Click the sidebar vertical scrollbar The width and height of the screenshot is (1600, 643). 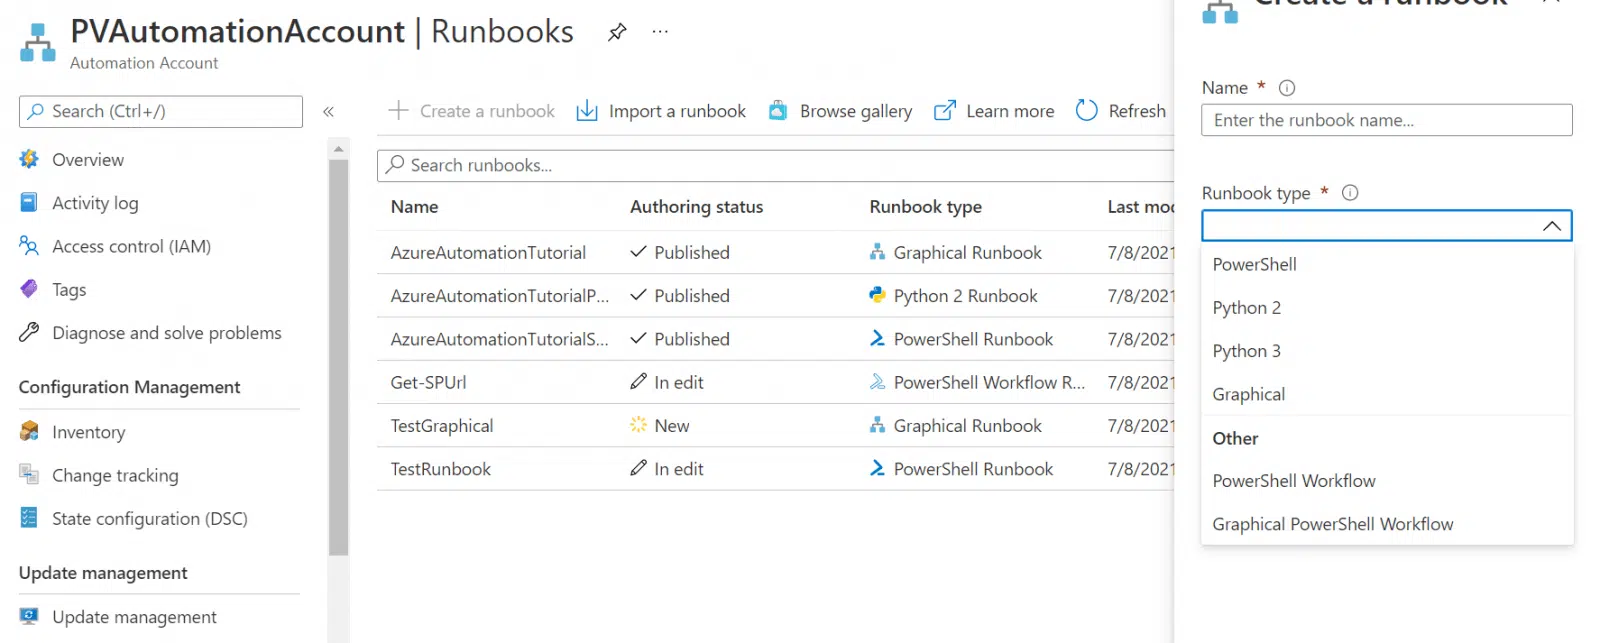click(338, 356)
